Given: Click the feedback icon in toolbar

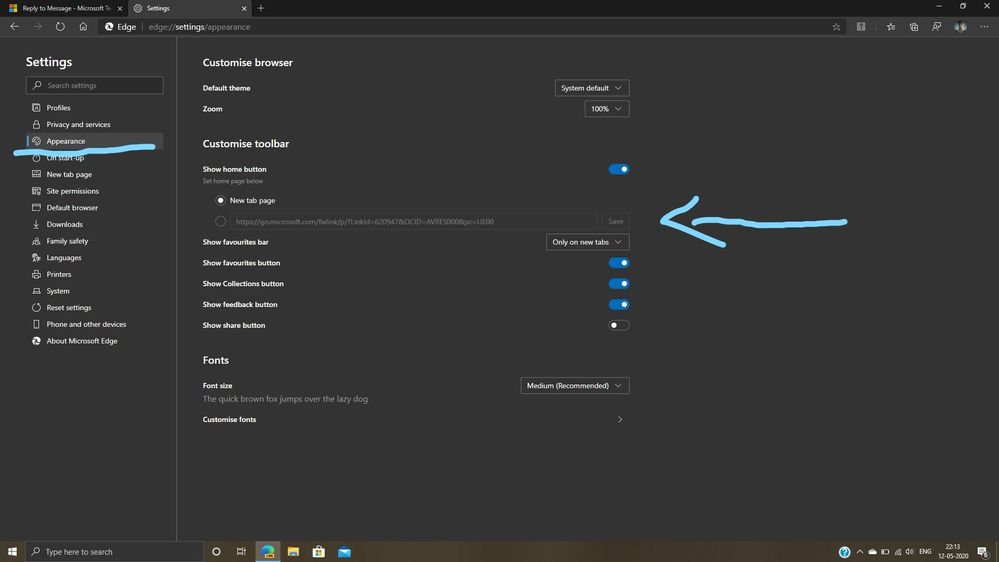Looking at the screenshot, I should pyautogui.click(x=937, y=27).
